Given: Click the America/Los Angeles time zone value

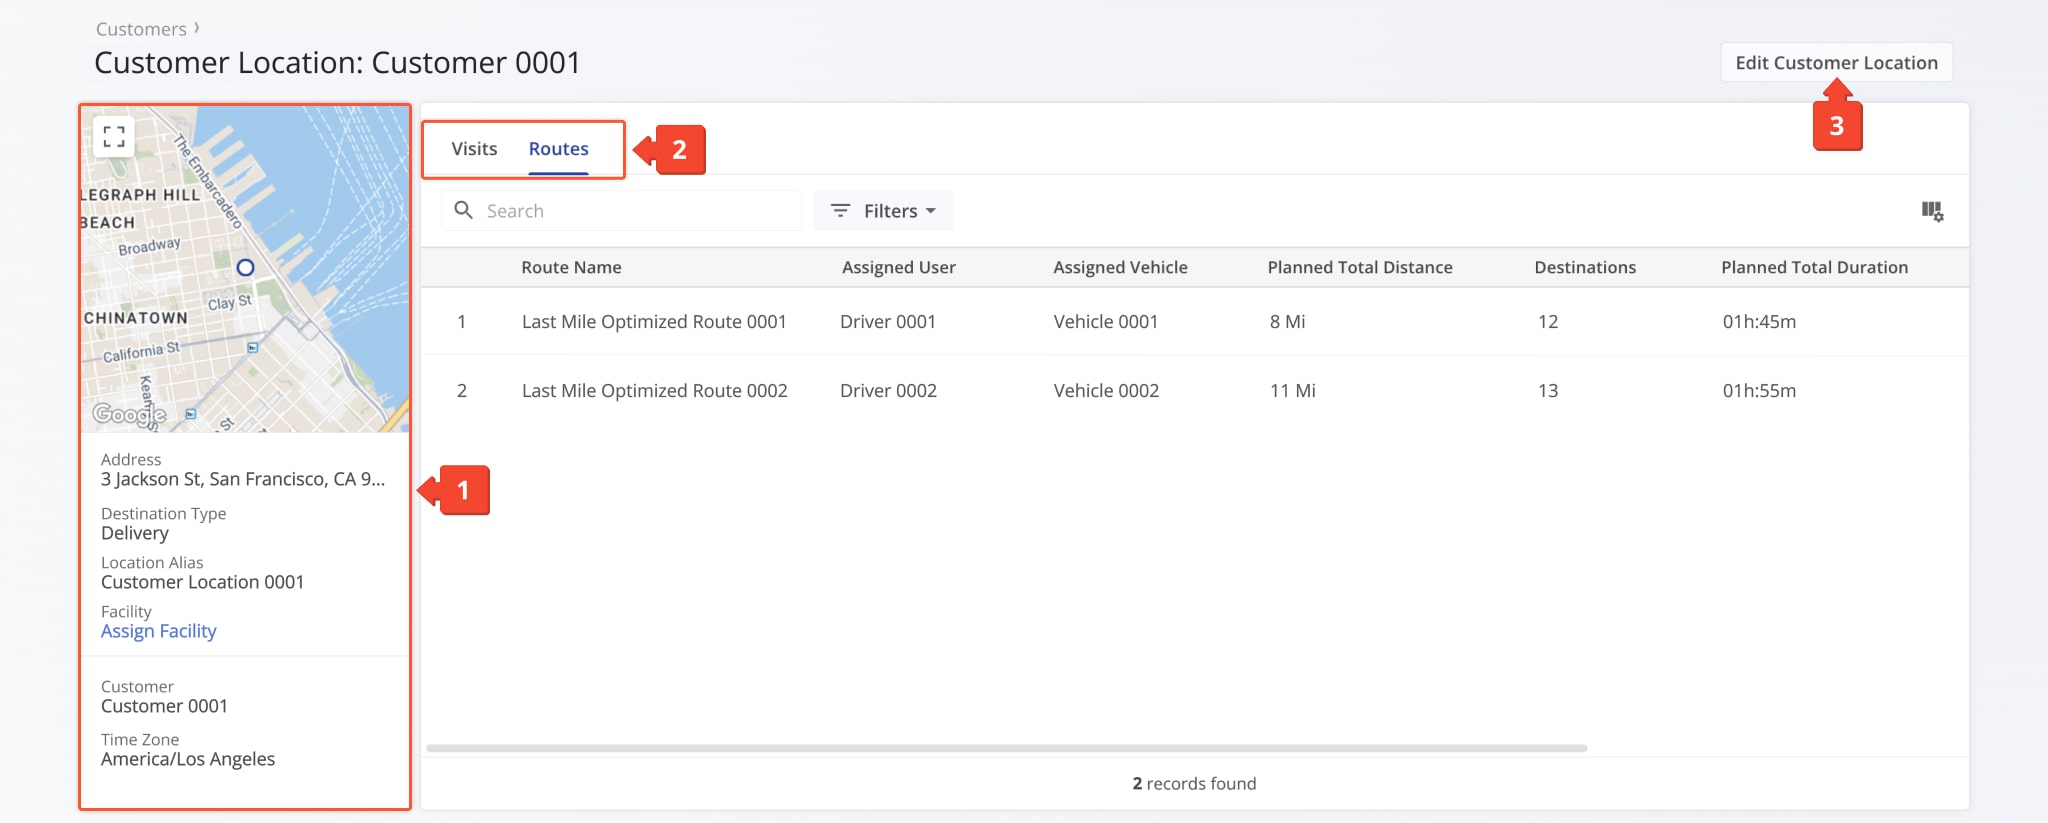Looking at the screenshot, I should point(188,759).
